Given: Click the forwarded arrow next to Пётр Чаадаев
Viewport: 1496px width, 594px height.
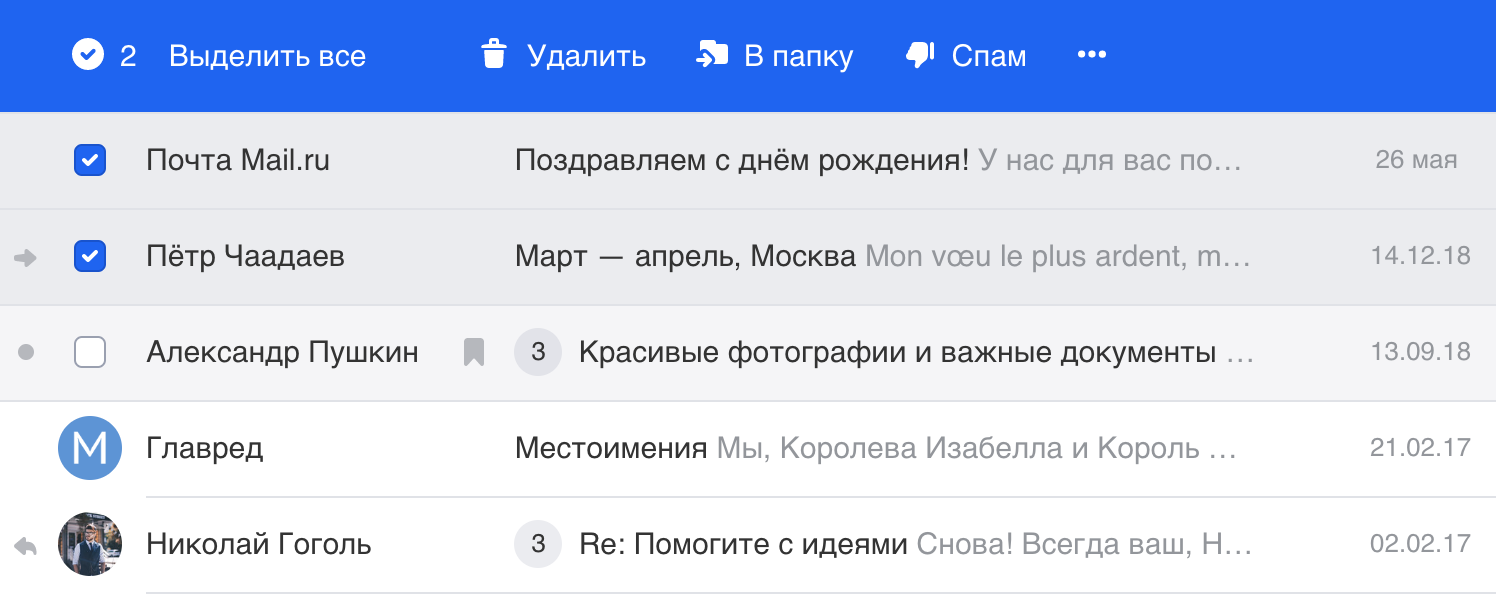Looking at the screenshot, I should coord(26,258).
